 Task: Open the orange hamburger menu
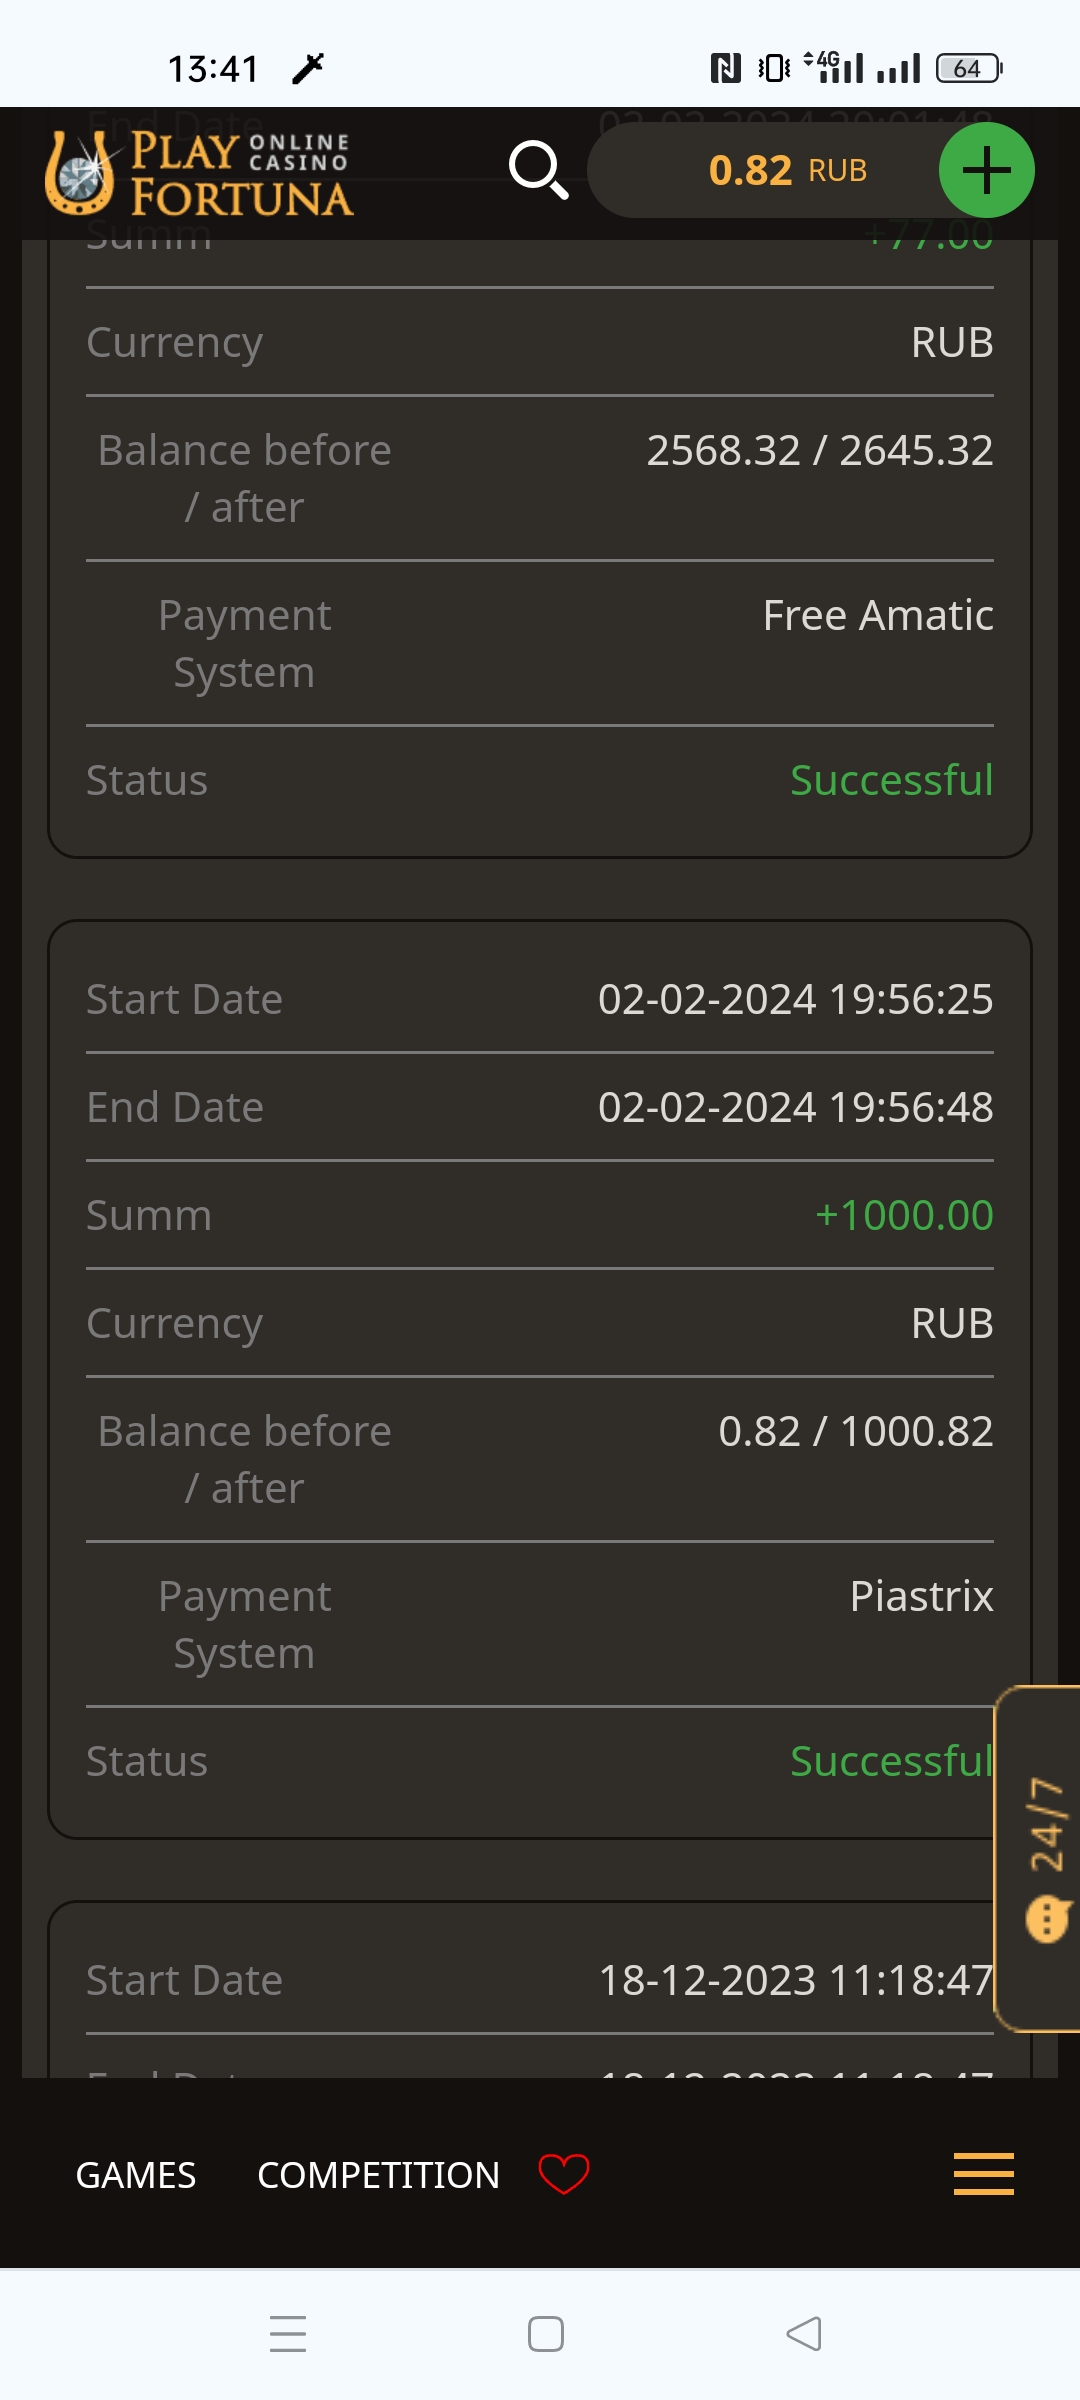pyautogui.click(x=983, y=2174)
